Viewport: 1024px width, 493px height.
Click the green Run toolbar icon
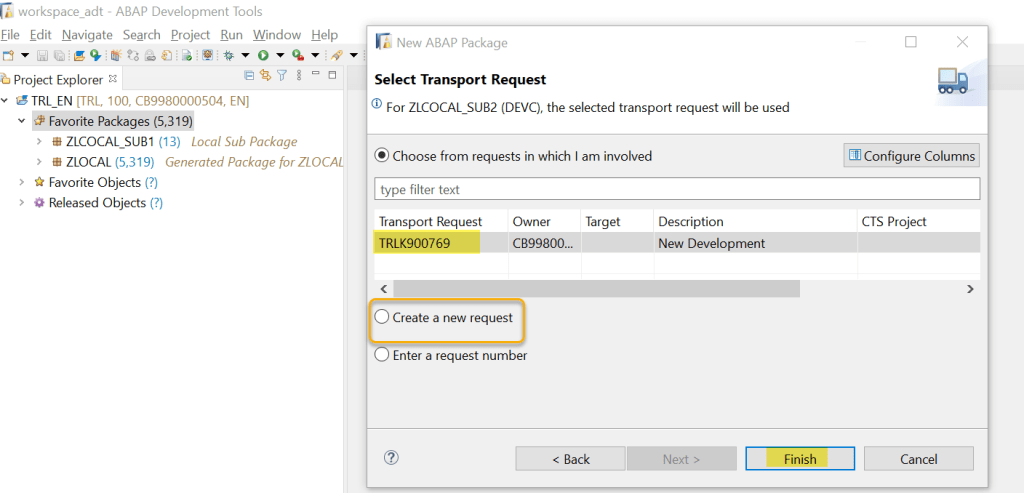tap(263, 55)
